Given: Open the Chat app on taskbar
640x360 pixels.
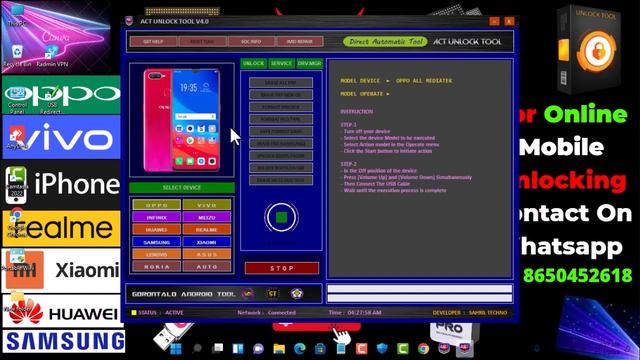Looking at the screenshot, I should click(x=258, y=349).
